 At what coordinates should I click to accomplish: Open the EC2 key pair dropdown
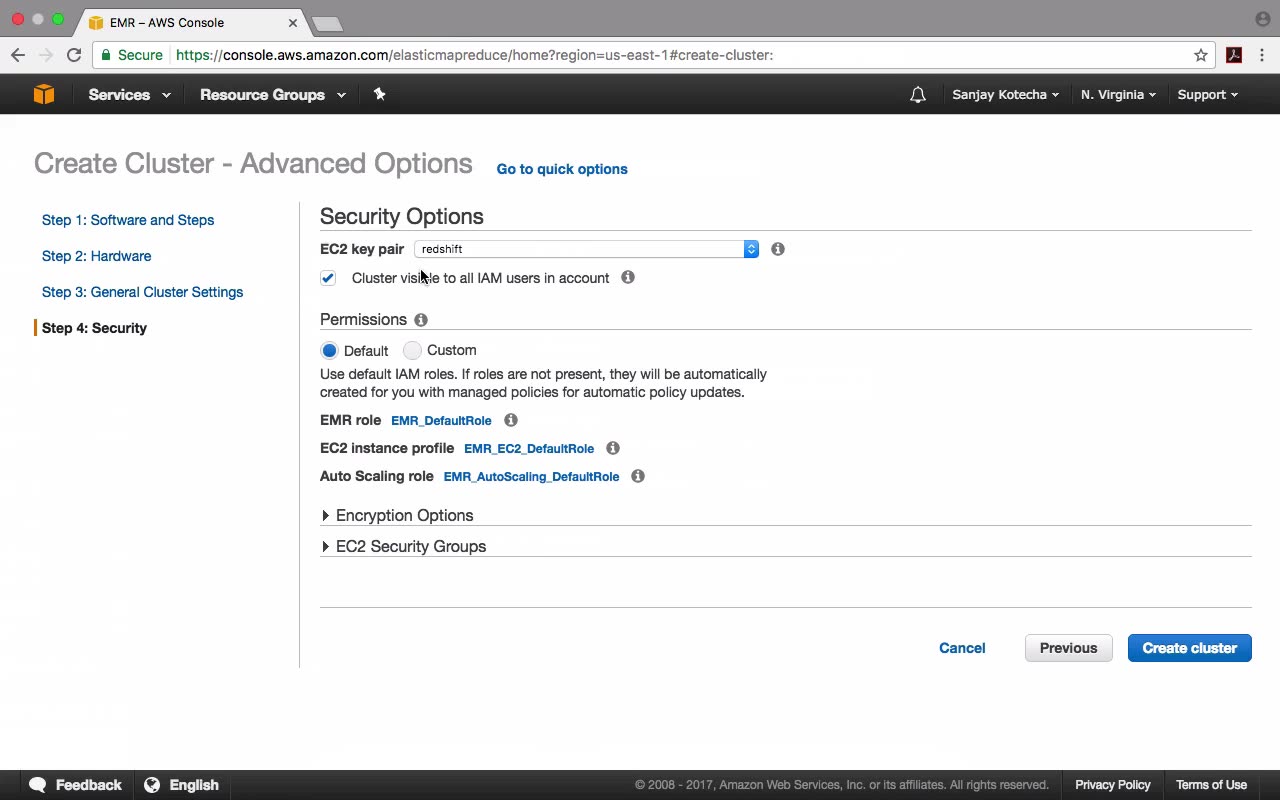(x=586, y=249)
